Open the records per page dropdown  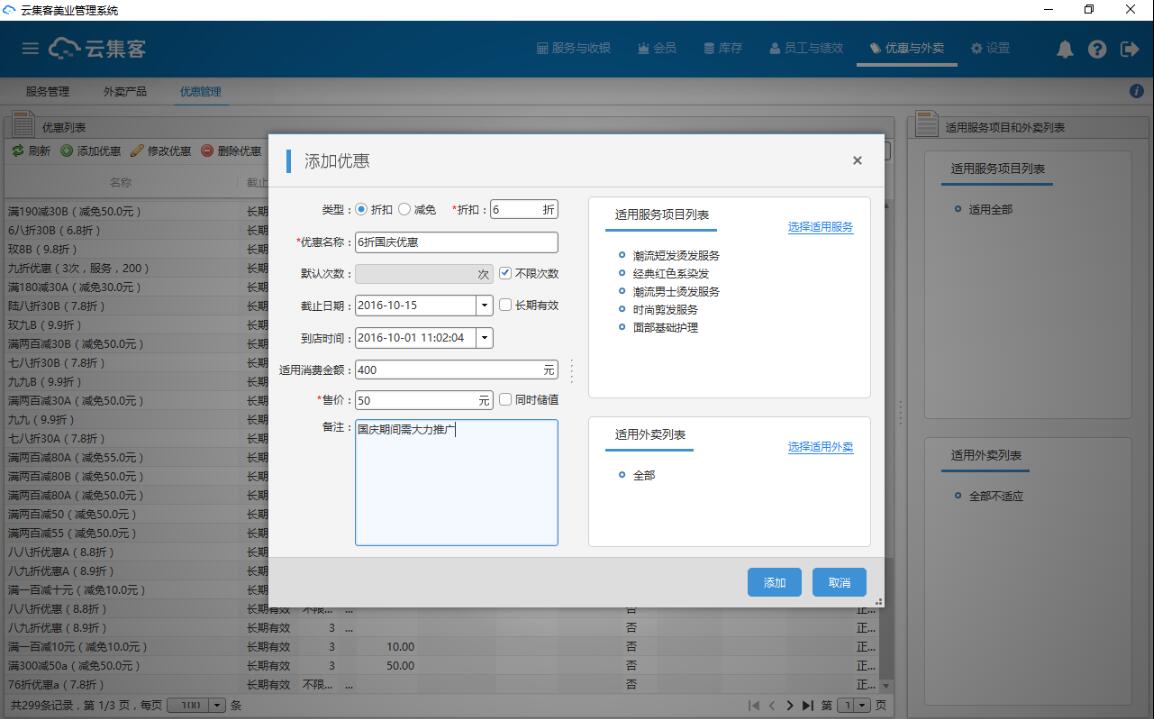[217, 705]
